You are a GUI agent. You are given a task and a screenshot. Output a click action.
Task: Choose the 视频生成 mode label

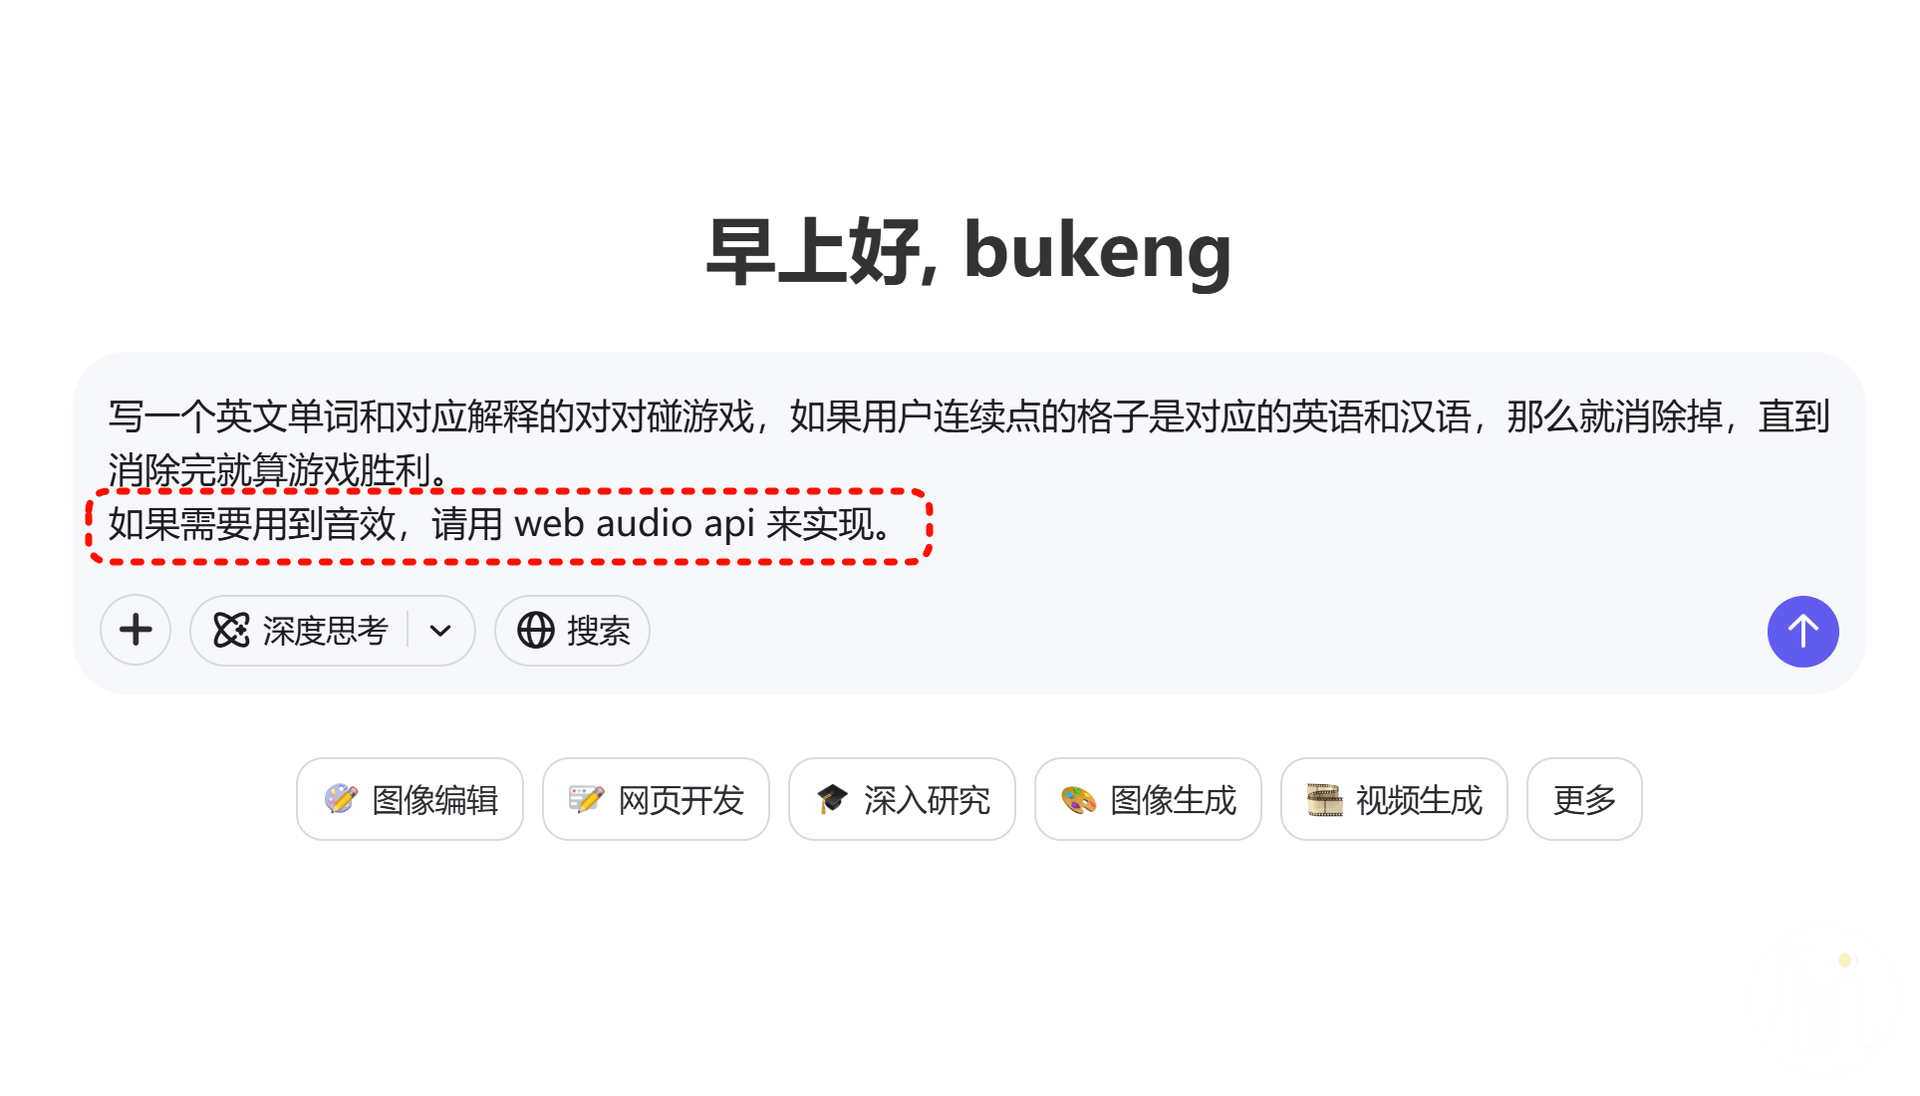(1419, 800)
